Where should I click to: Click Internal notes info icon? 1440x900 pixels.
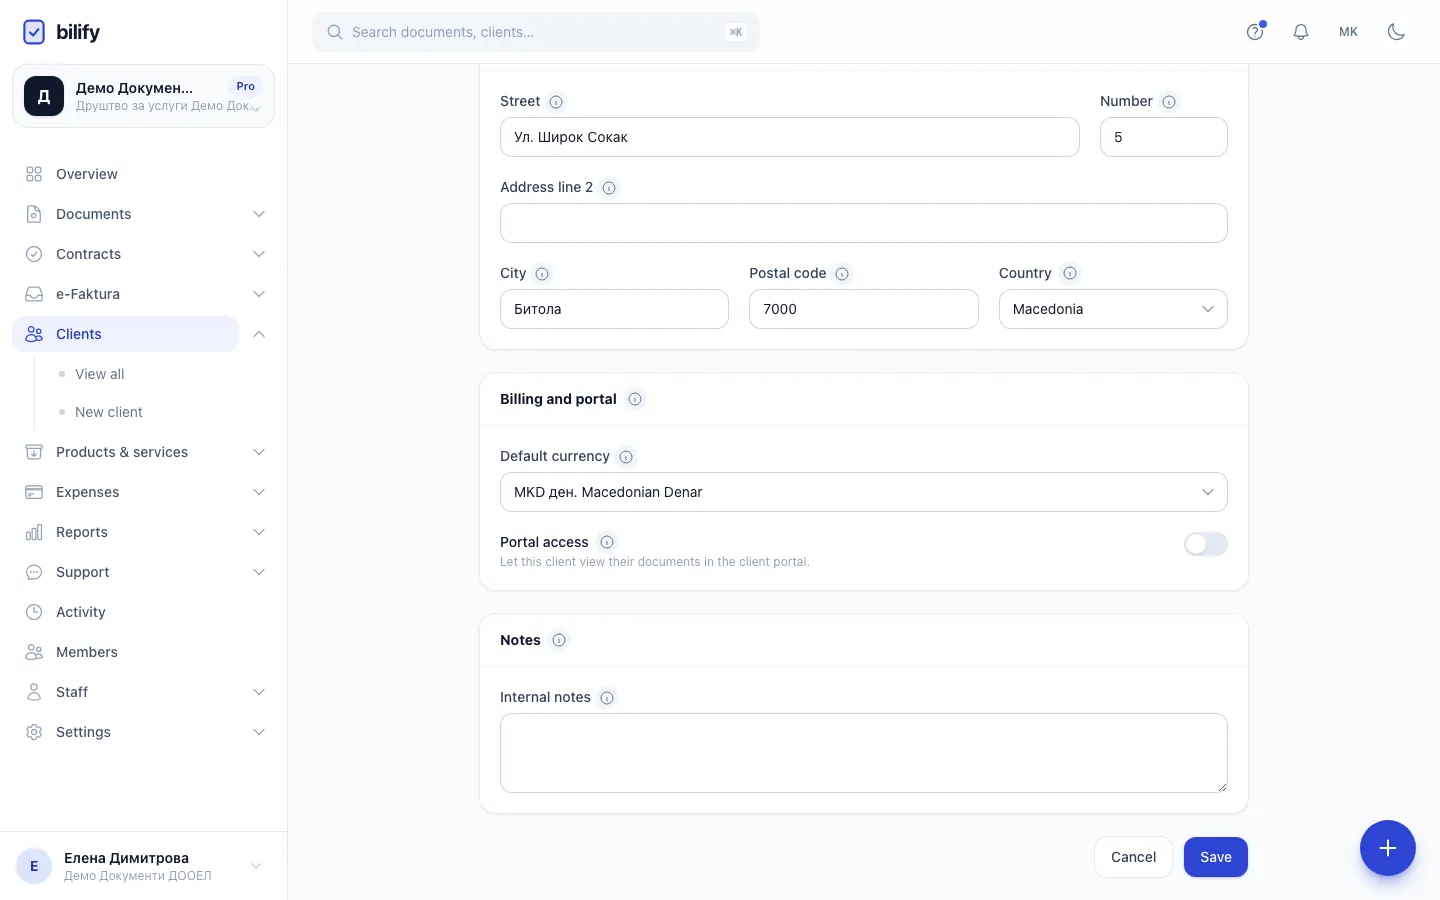pos(607,698)
